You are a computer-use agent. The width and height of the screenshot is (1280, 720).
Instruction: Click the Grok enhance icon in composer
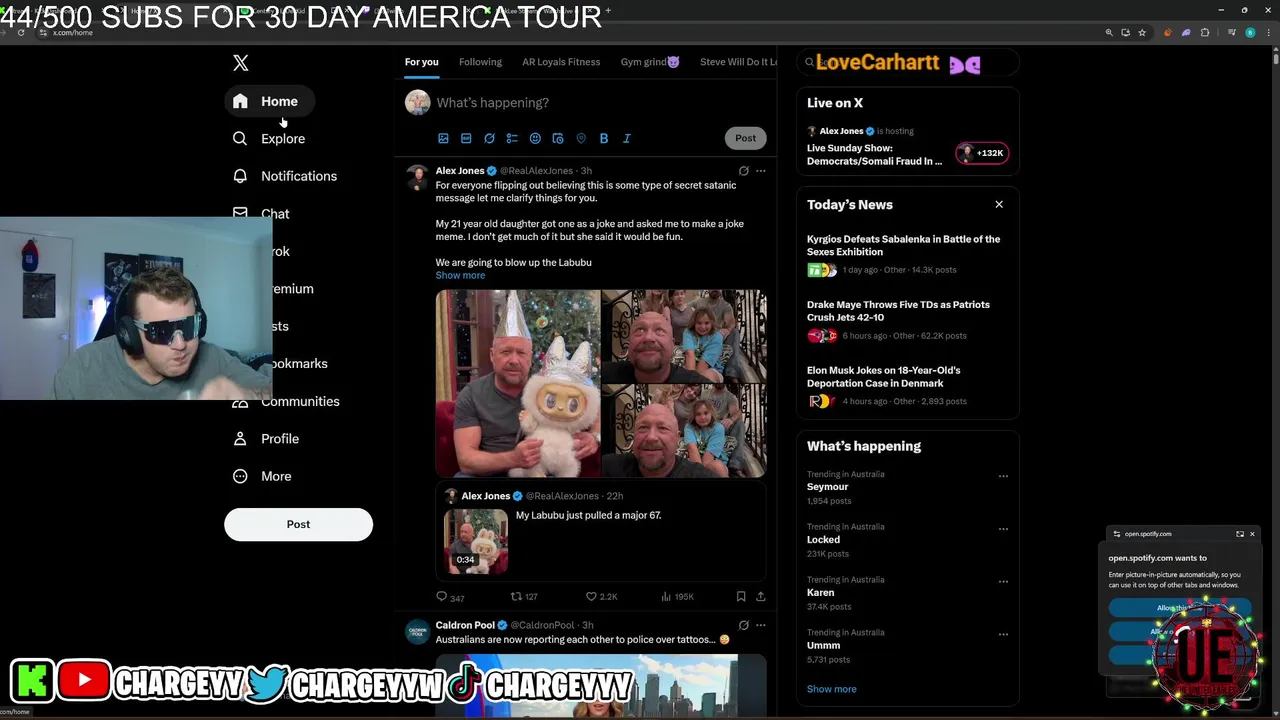coord(489,138)
